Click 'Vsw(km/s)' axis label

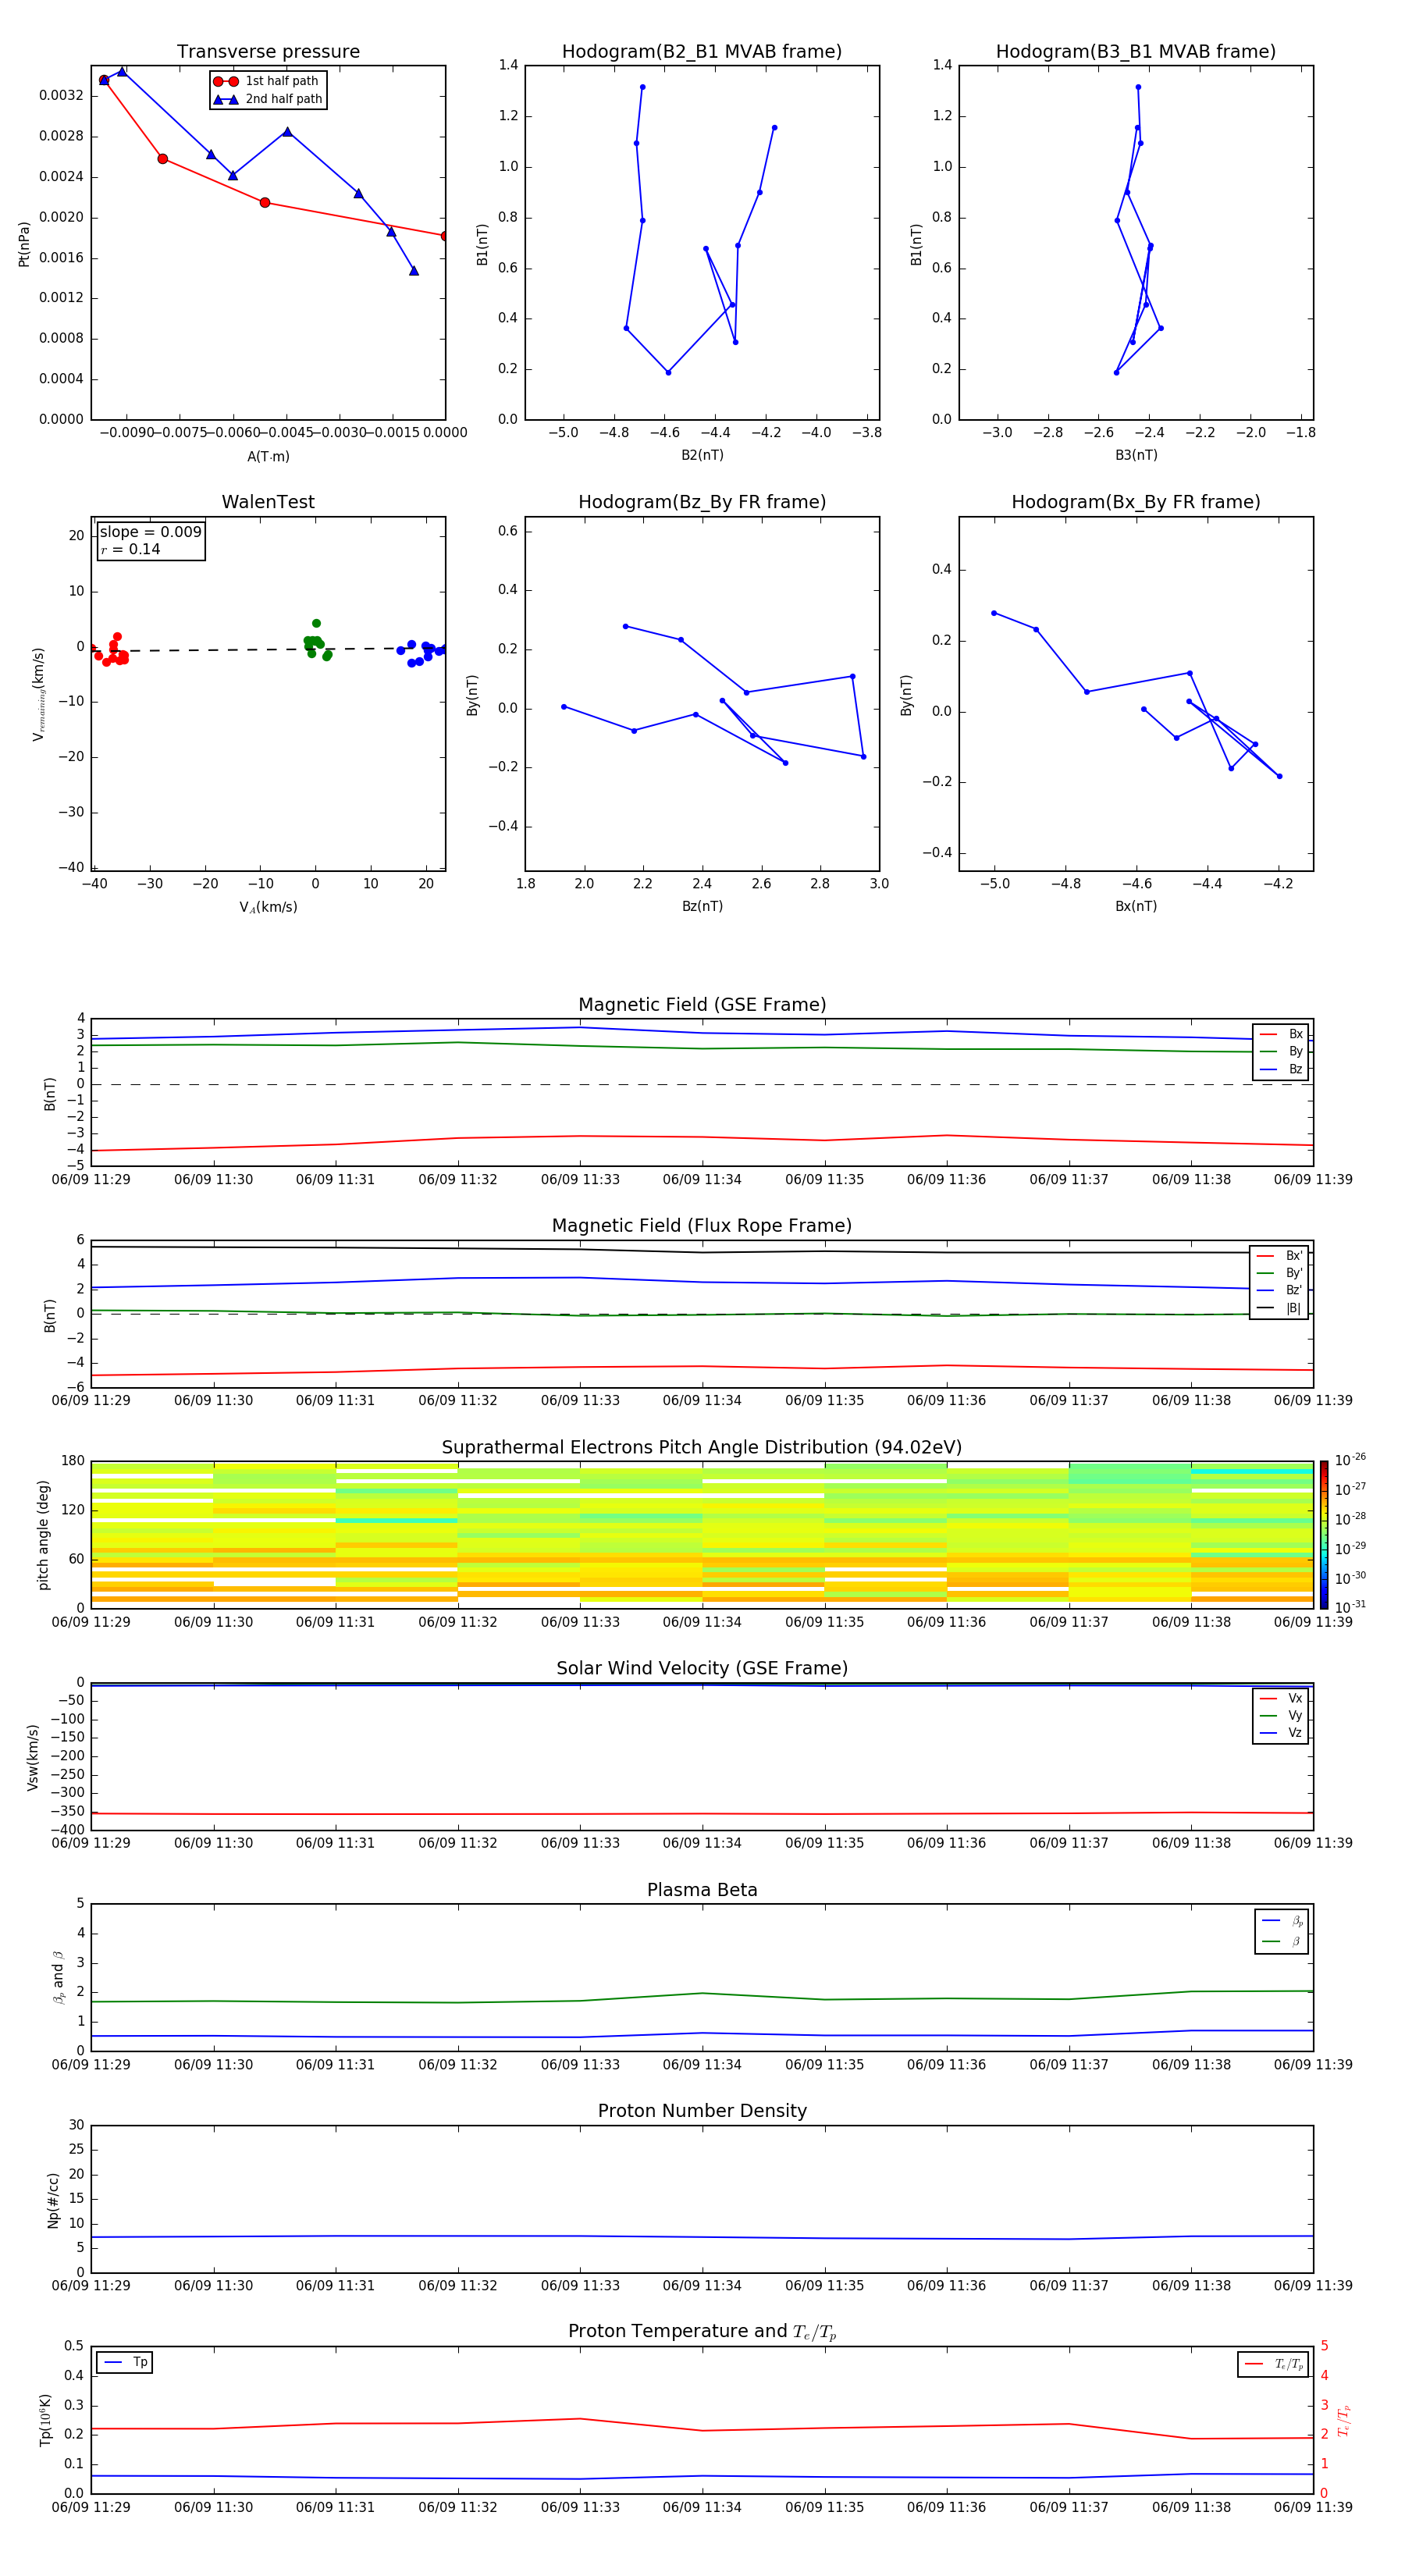pos(32,1757)
